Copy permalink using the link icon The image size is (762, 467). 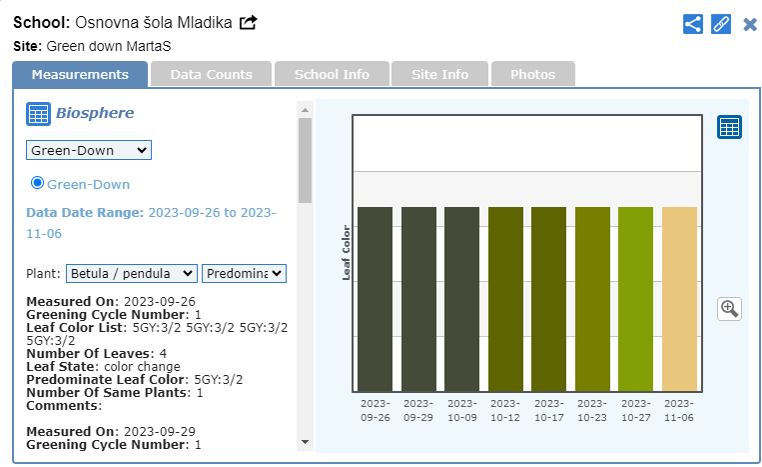tap(721, 24)
